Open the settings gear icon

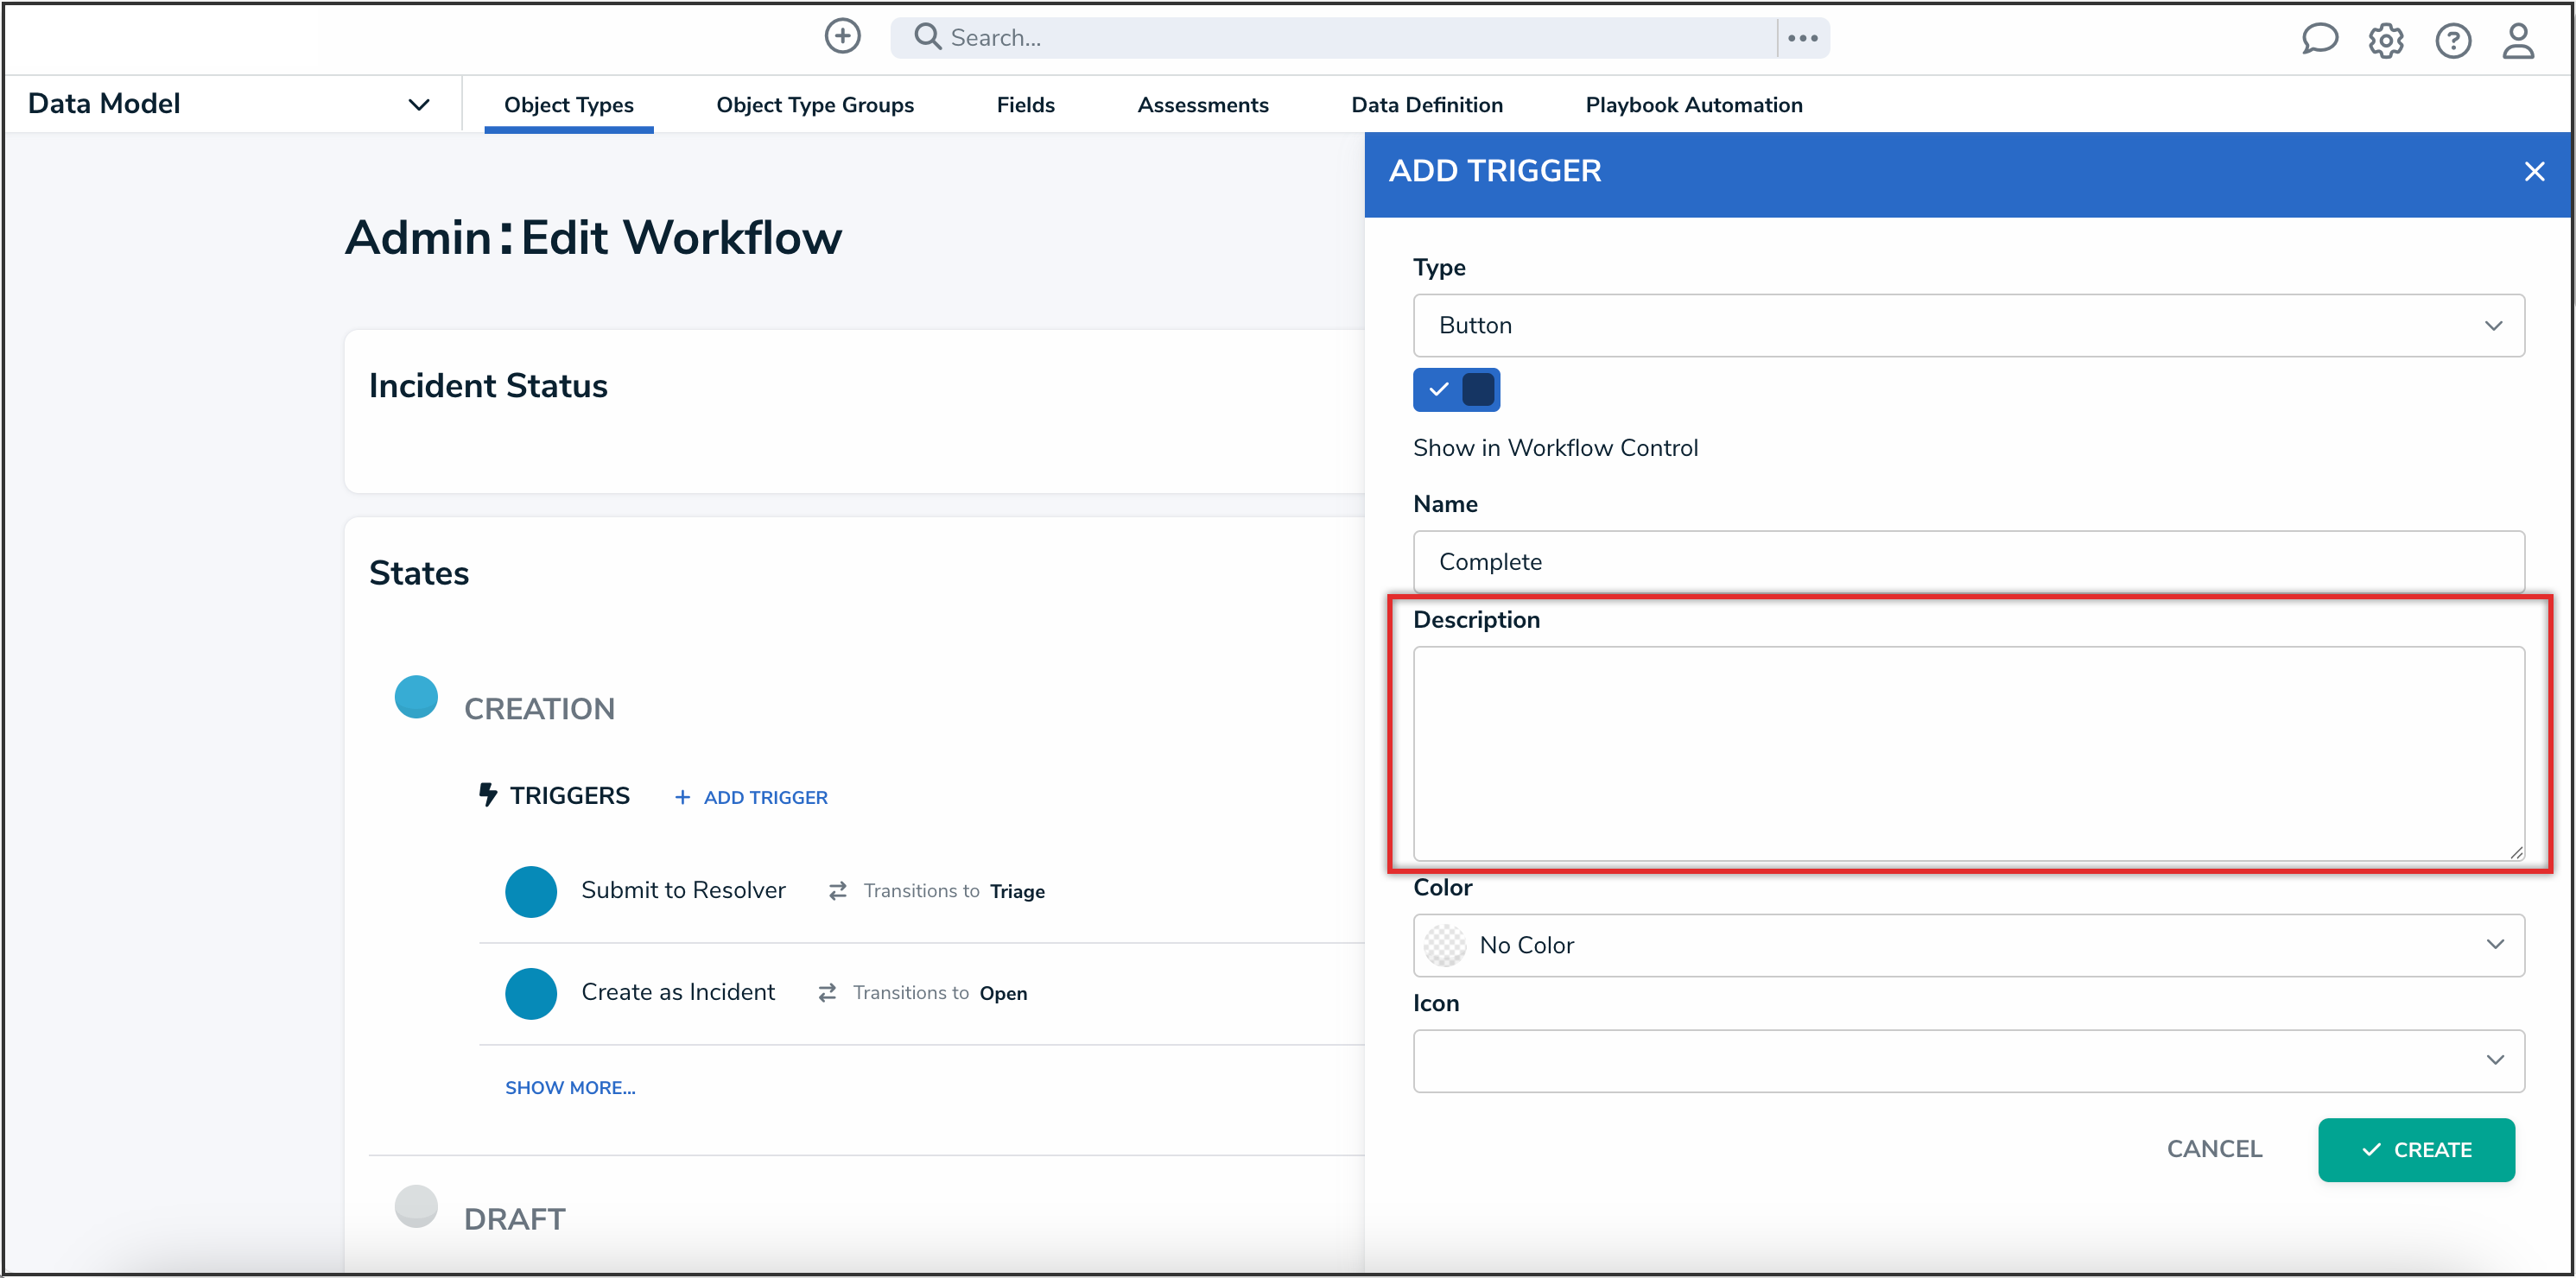[2386, 41]
